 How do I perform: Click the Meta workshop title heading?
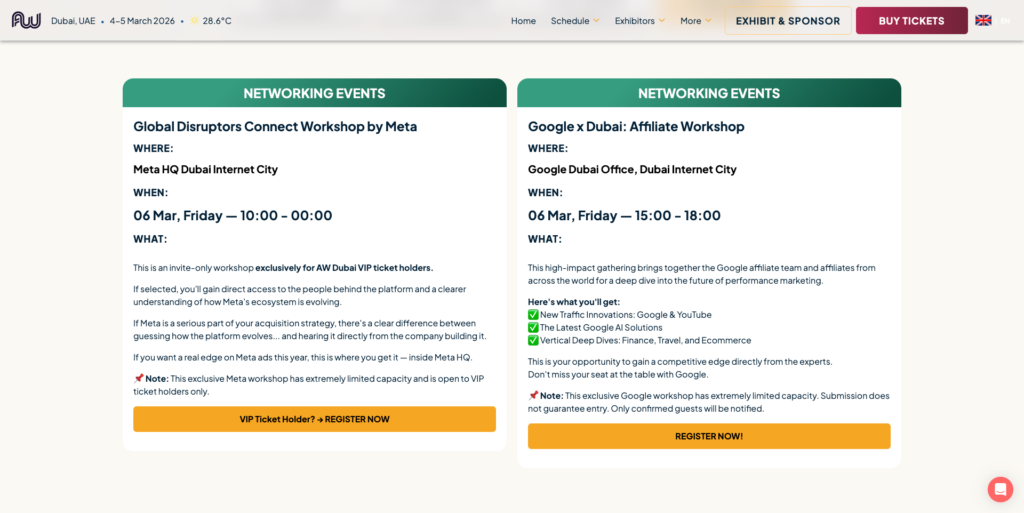275,127
